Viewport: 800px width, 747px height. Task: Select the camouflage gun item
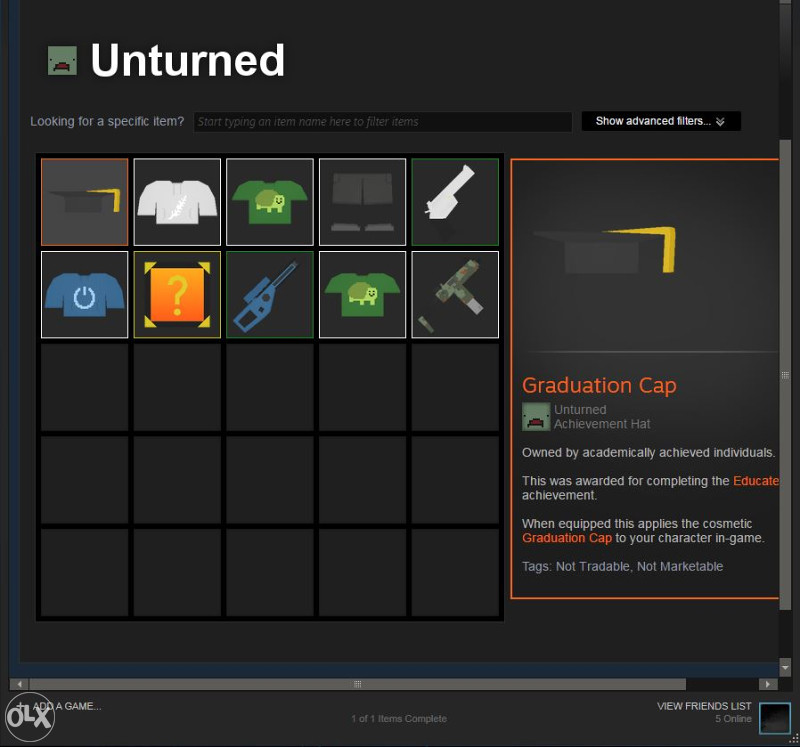pos(455,294)
